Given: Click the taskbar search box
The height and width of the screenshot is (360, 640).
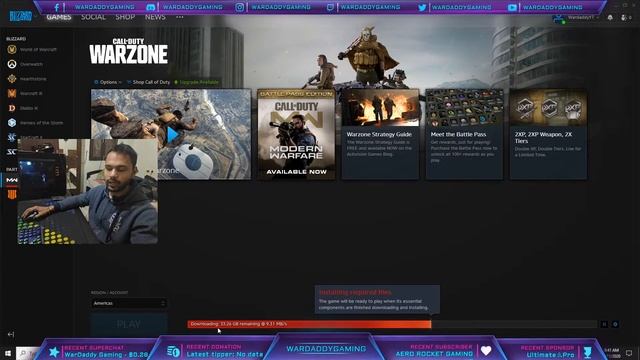Looking at the screenshot, I should point(29,353).
